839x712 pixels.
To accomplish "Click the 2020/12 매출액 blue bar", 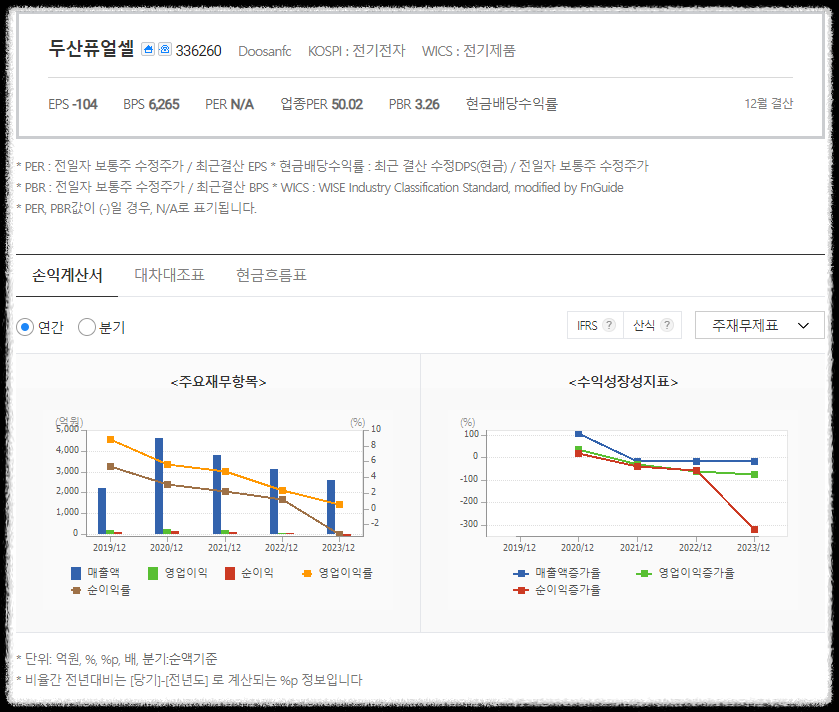I will pyautogui.click(x=159, y=486).
